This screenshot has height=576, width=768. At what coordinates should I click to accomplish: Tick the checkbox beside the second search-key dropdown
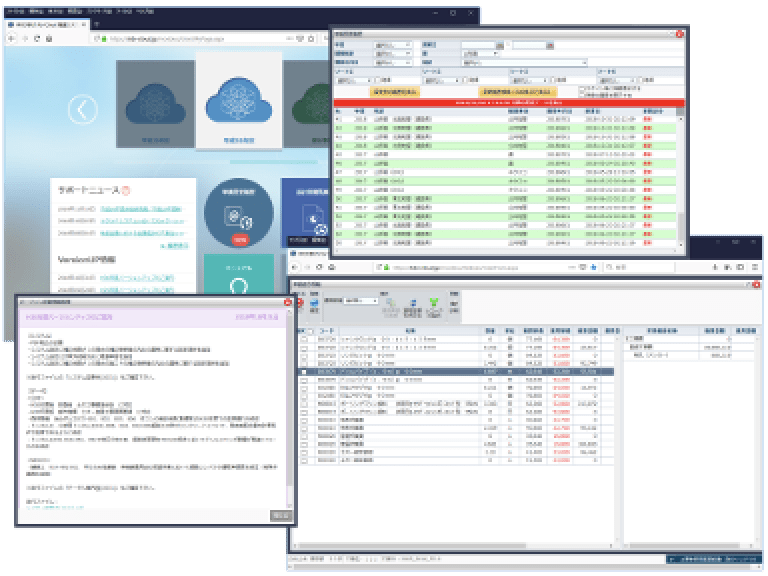coord(465,80)
